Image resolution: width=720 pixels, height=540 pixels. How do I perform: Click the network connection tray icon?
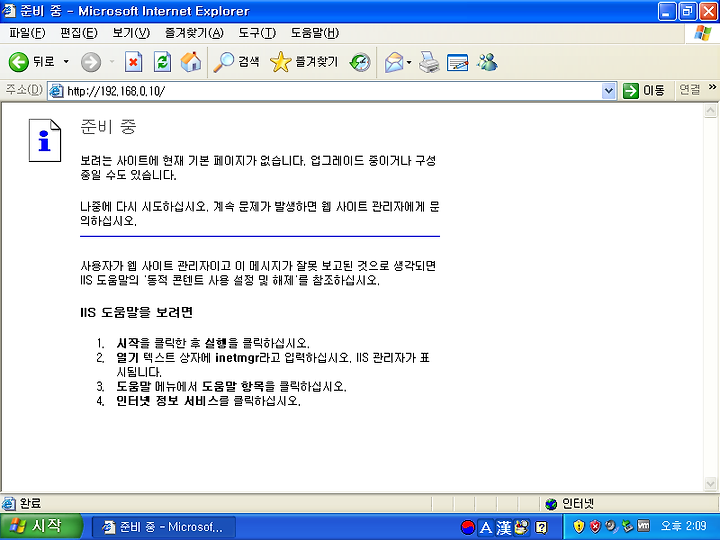(x=627, y=526)
